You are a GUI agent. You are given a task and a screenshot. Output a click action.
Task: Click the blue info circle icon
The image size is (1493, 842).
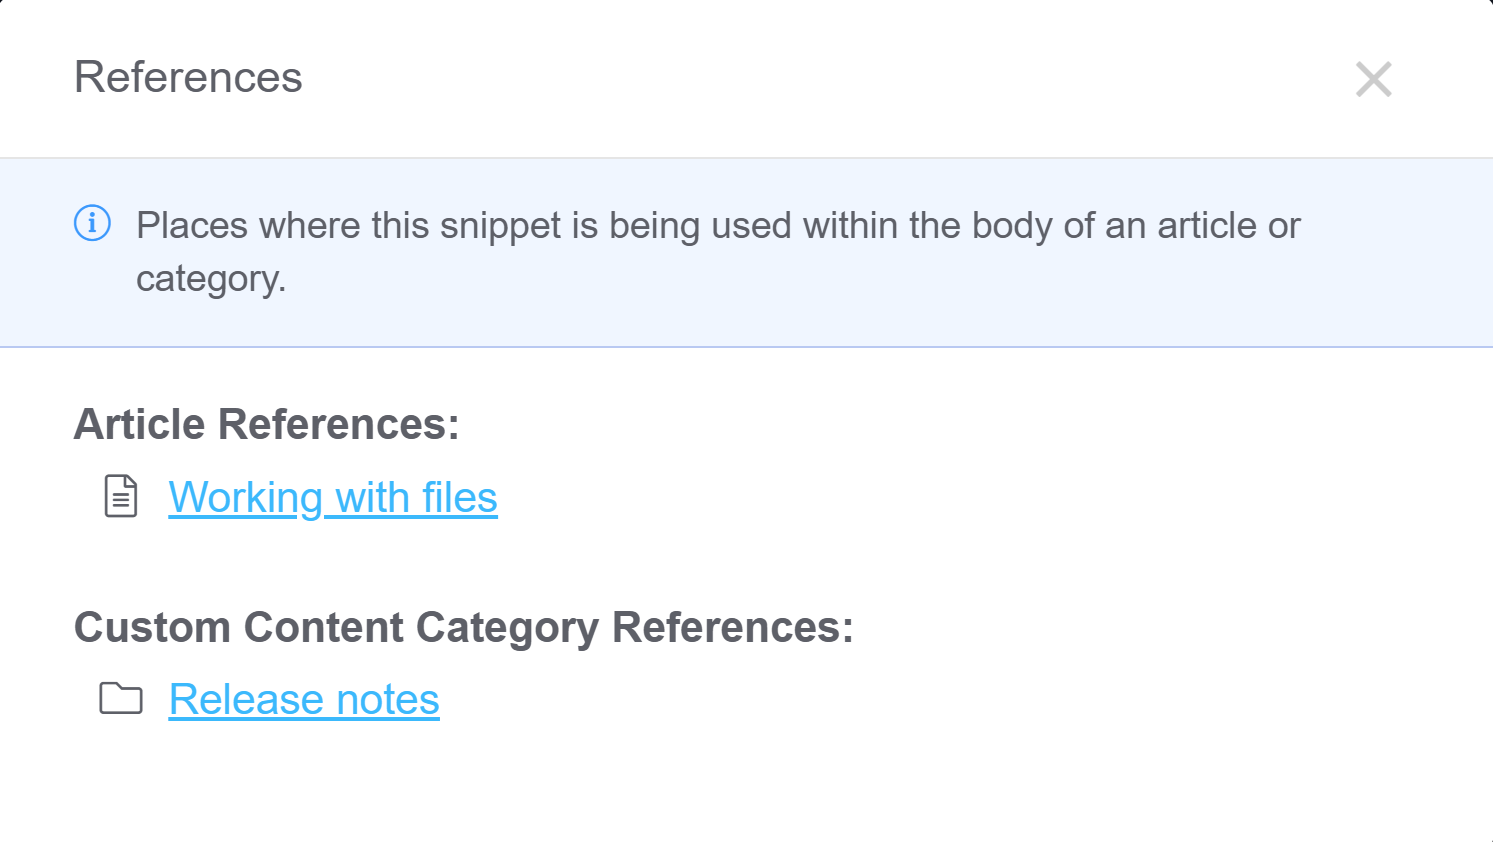pos(93,223)
